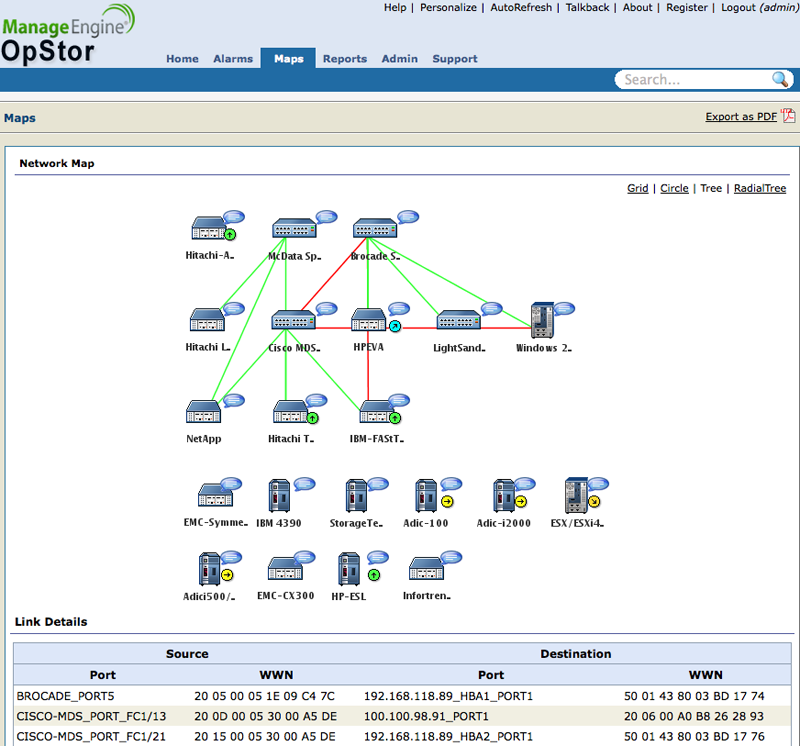Select the Adic-100 tape library icon

(x=426, y=495)
